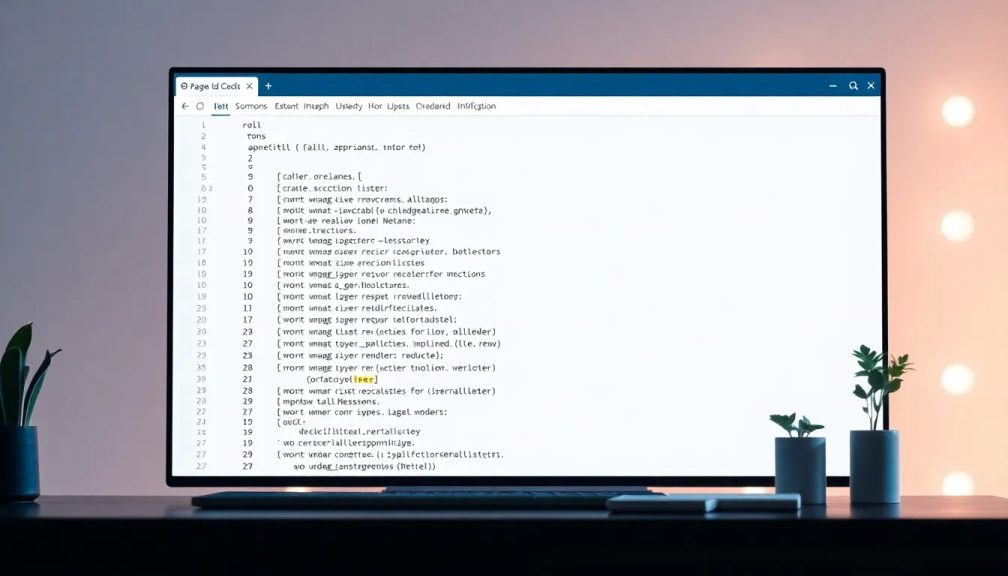Open a new tab with plus icon

pyautogui.click(x=268, y=87)
